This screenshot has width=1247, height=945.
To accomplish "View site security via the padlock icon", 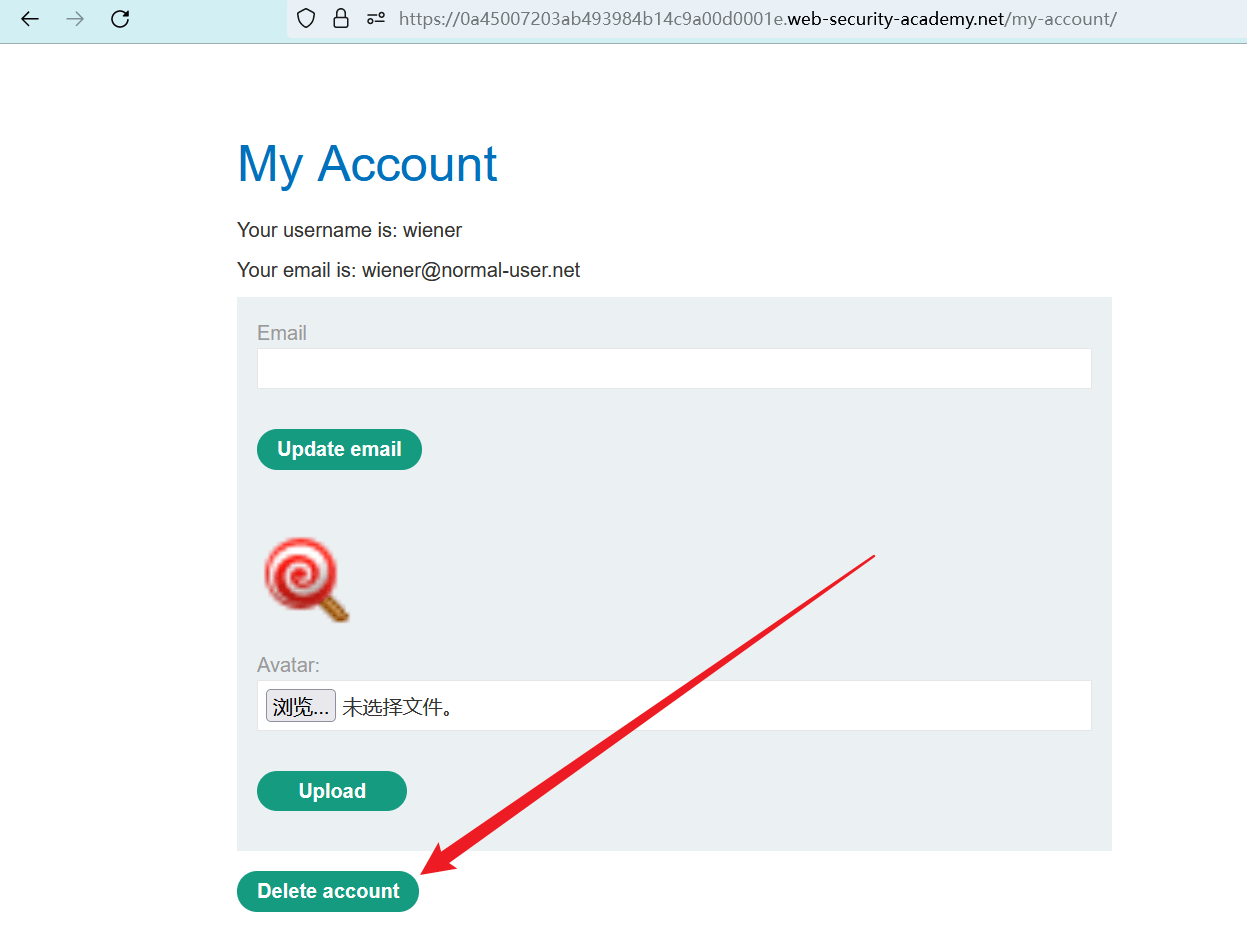I will 341,18.
